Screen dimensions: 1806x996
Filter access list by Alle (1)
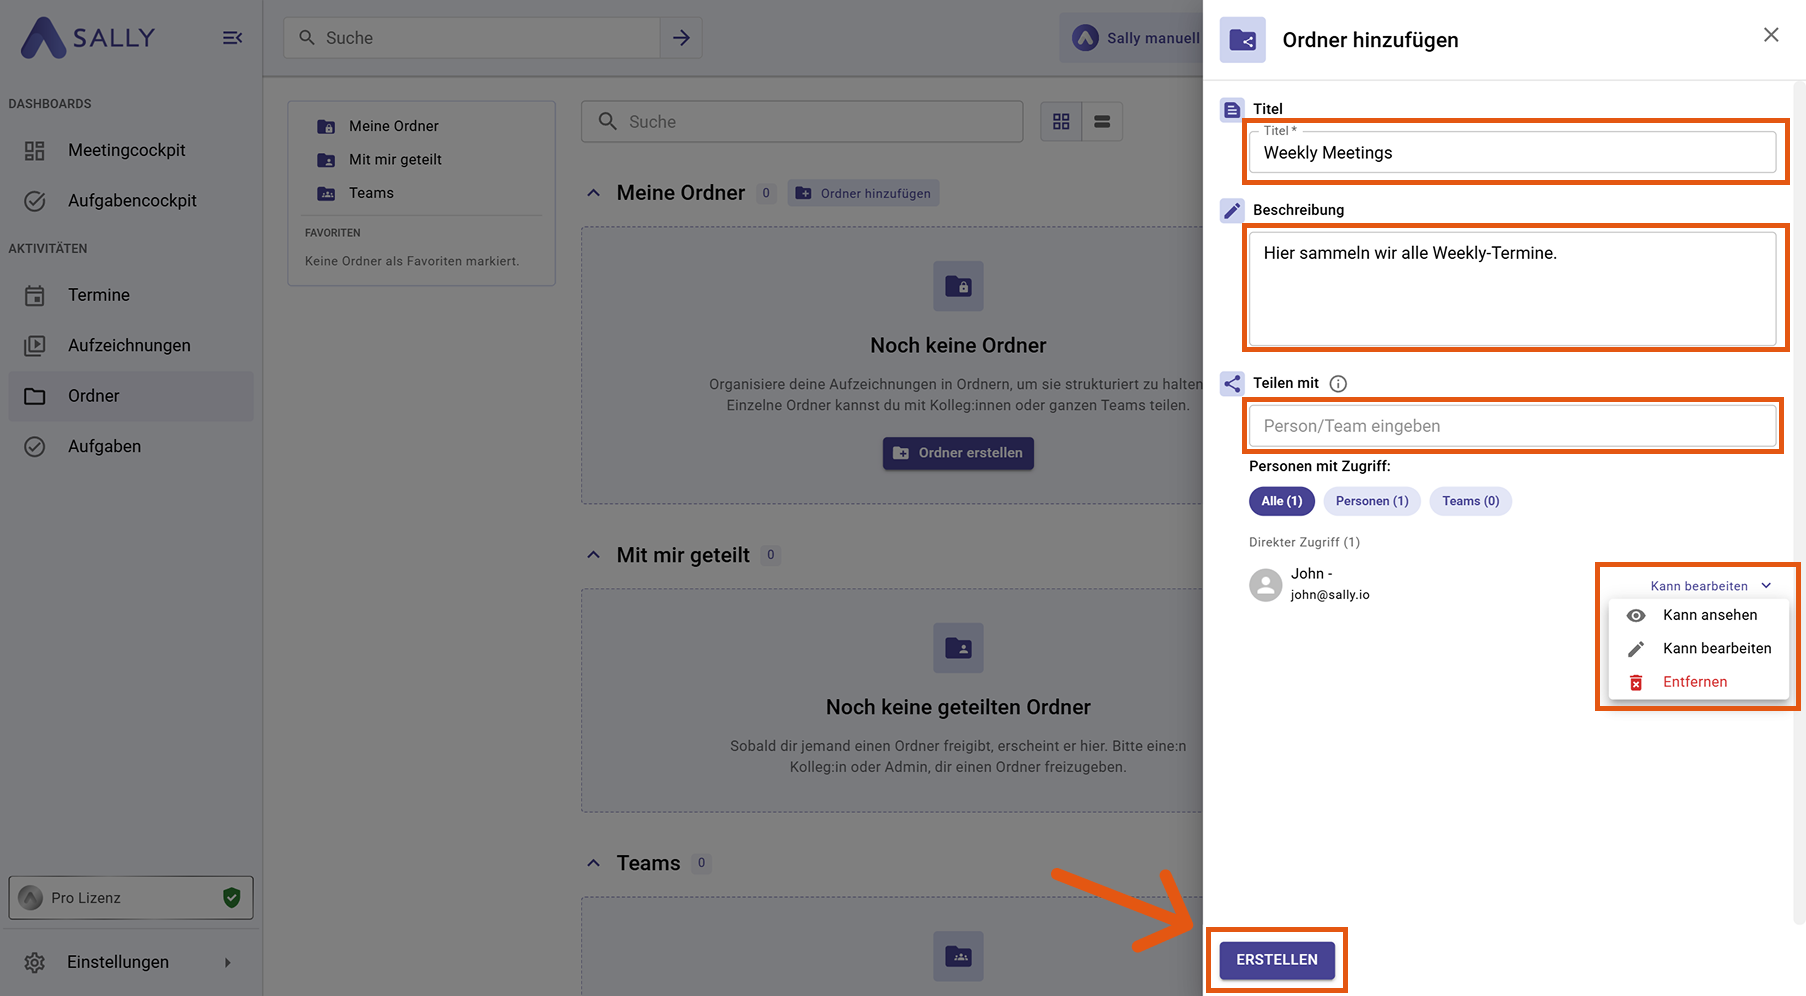[1281, 501]
